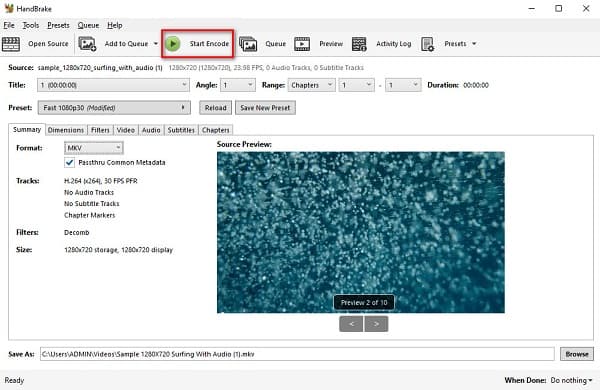This screenshot has height=390, width=600.
Task: Switch to the Subtitles tab
Action: point(181,130)
